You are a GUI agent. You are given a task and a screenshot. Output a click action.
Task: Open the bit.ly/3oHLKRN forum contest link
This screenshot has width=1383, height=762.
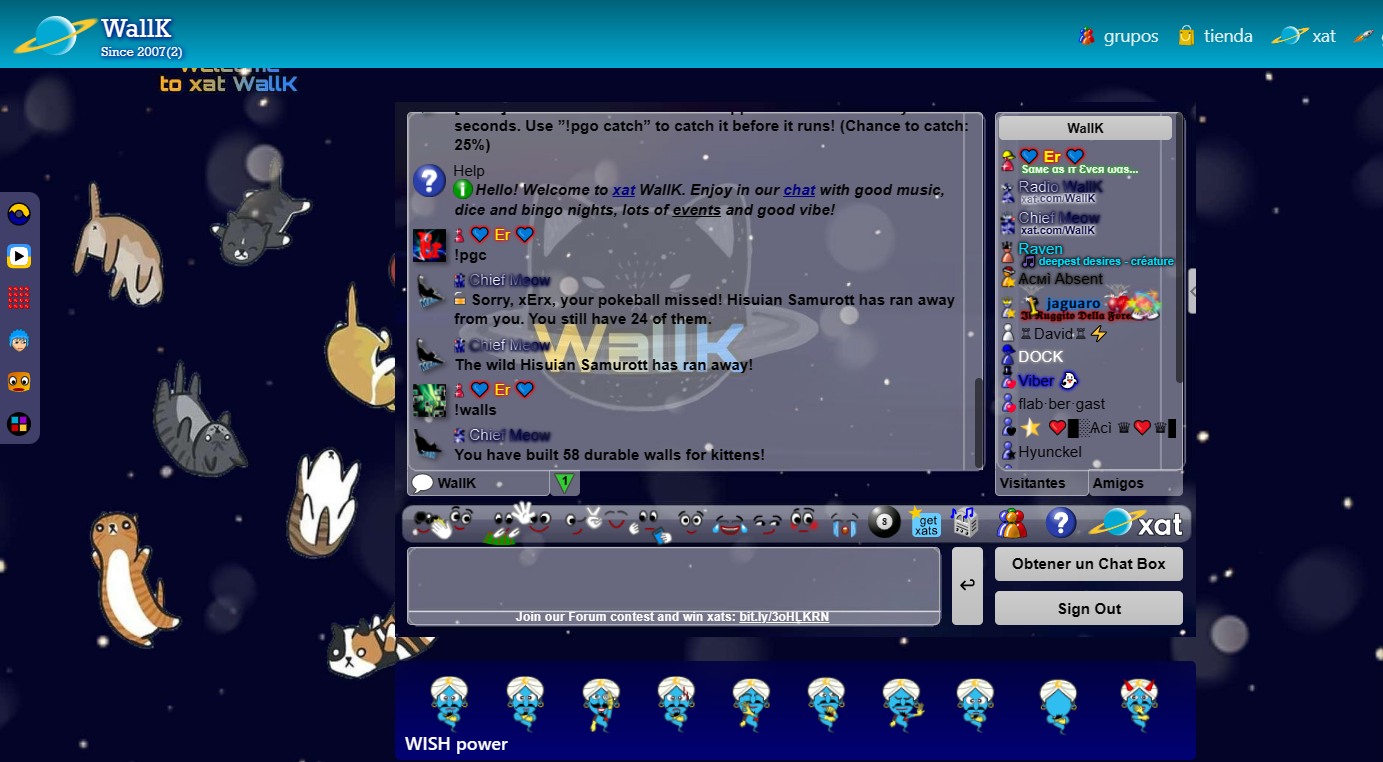pyautogui.click(x=784, y=617)
